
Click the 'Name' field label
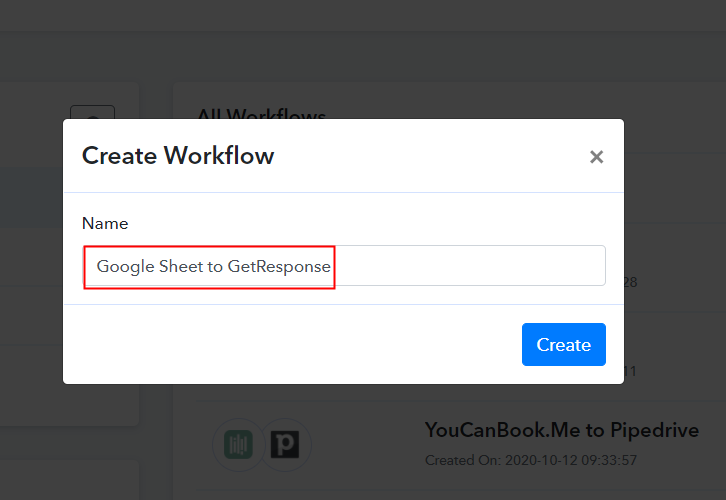(x=105, y=224)
